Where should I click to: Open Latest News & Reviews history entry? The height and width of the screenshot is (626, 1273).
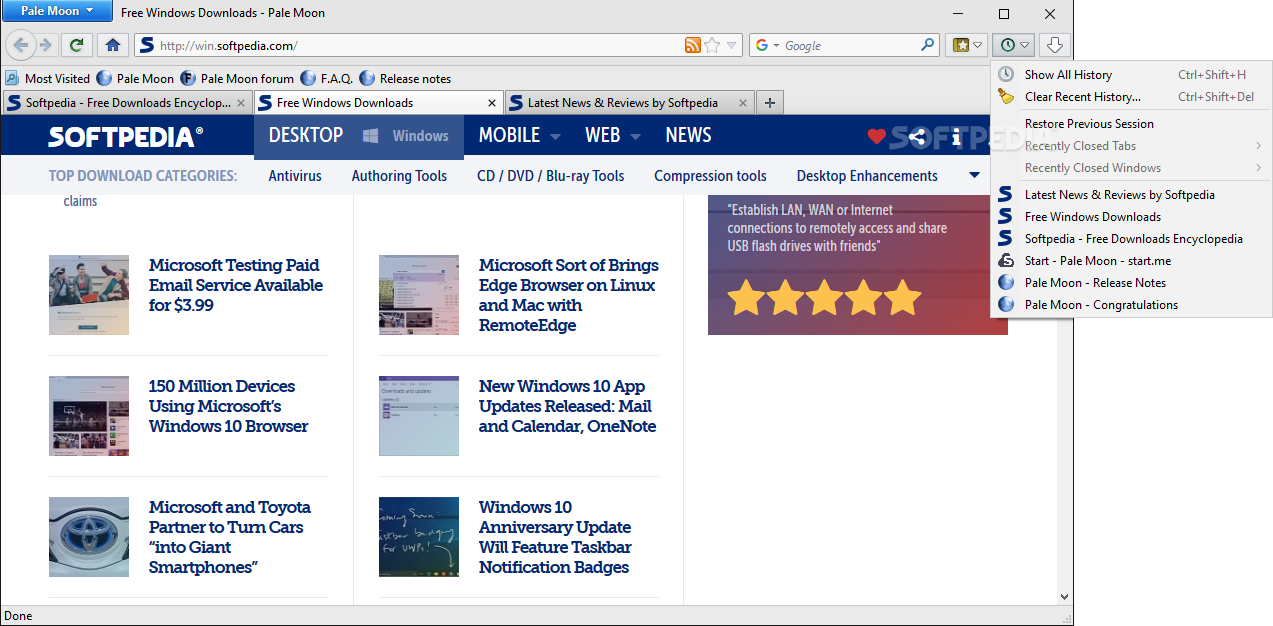1131,195
